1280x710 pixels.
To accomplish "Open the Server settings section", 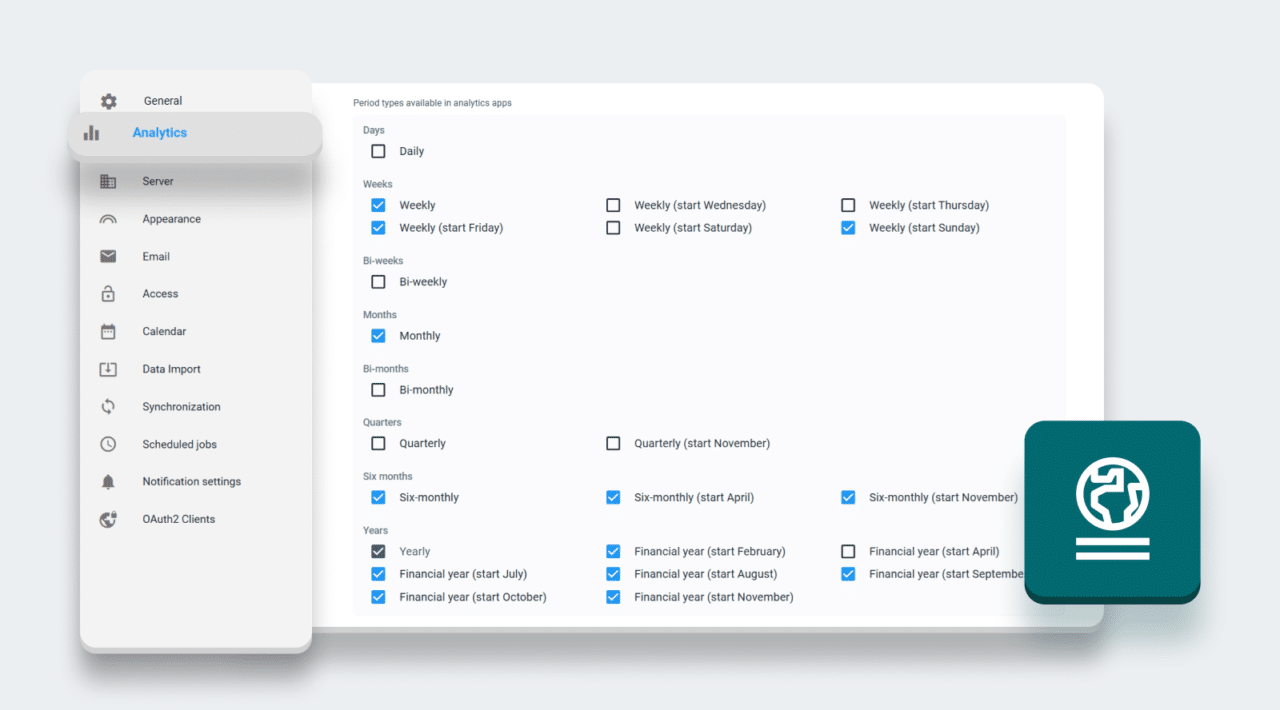I will click(x=158, y=181).
